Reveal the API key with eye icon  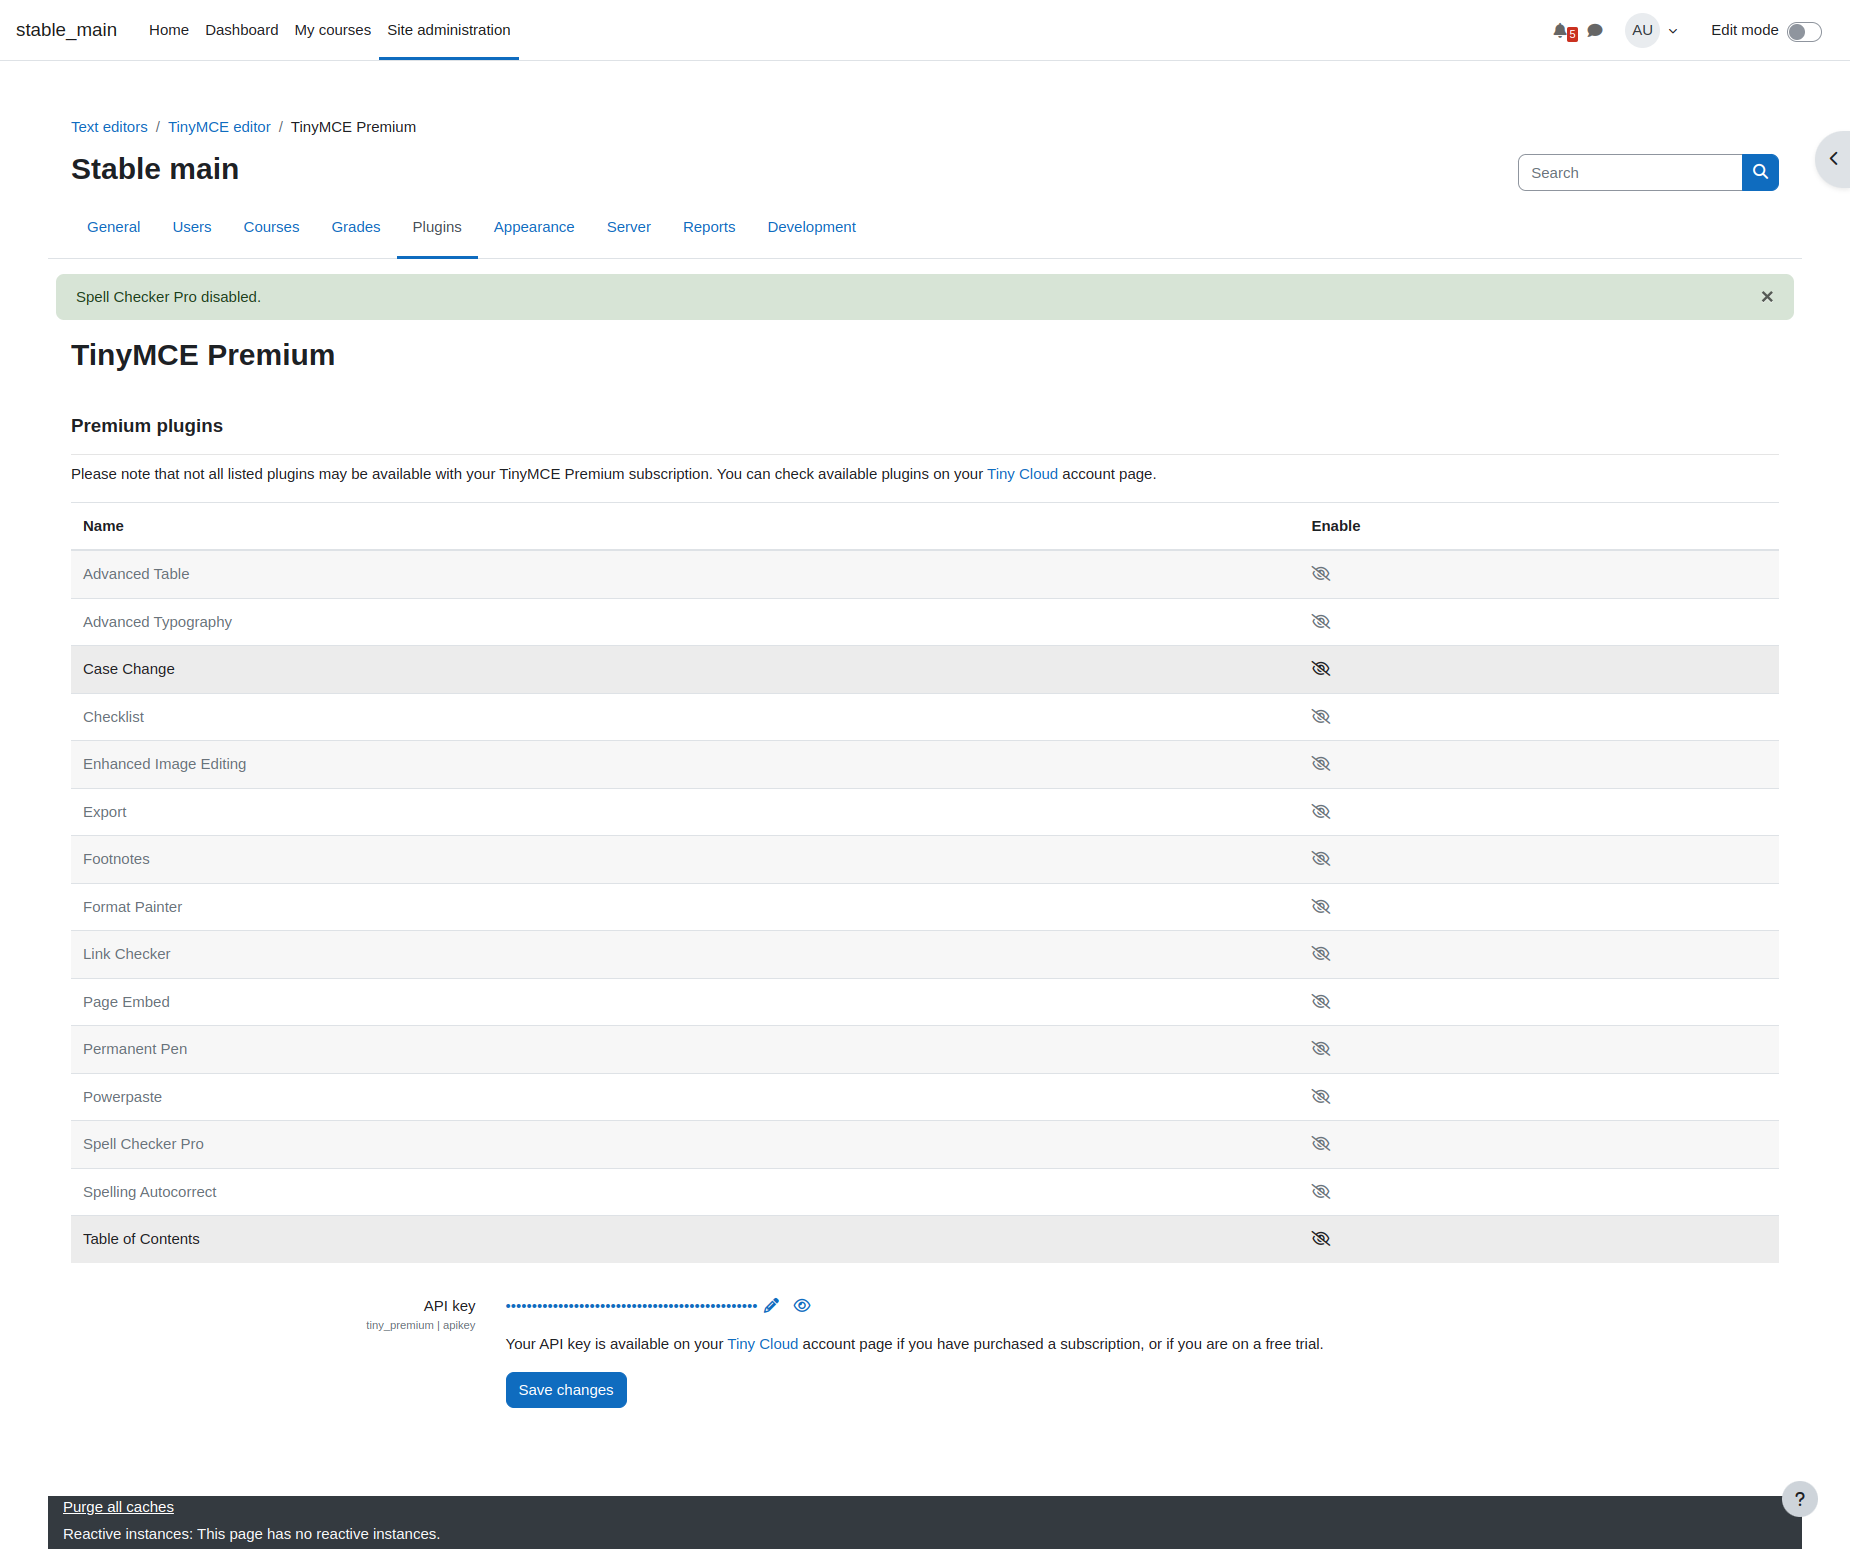click(x=802, y=1306)
